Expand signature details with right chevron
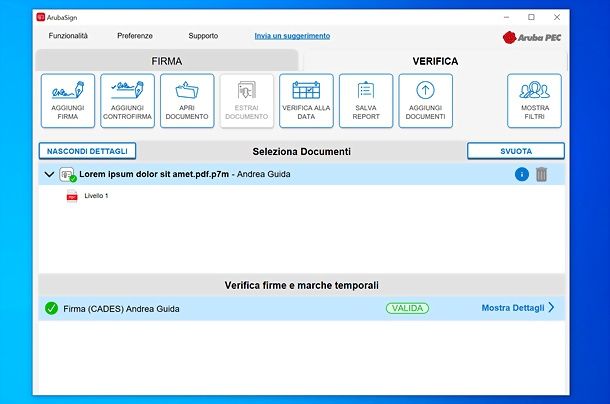Viewport: 610px width, 404px height. point(551,307)
